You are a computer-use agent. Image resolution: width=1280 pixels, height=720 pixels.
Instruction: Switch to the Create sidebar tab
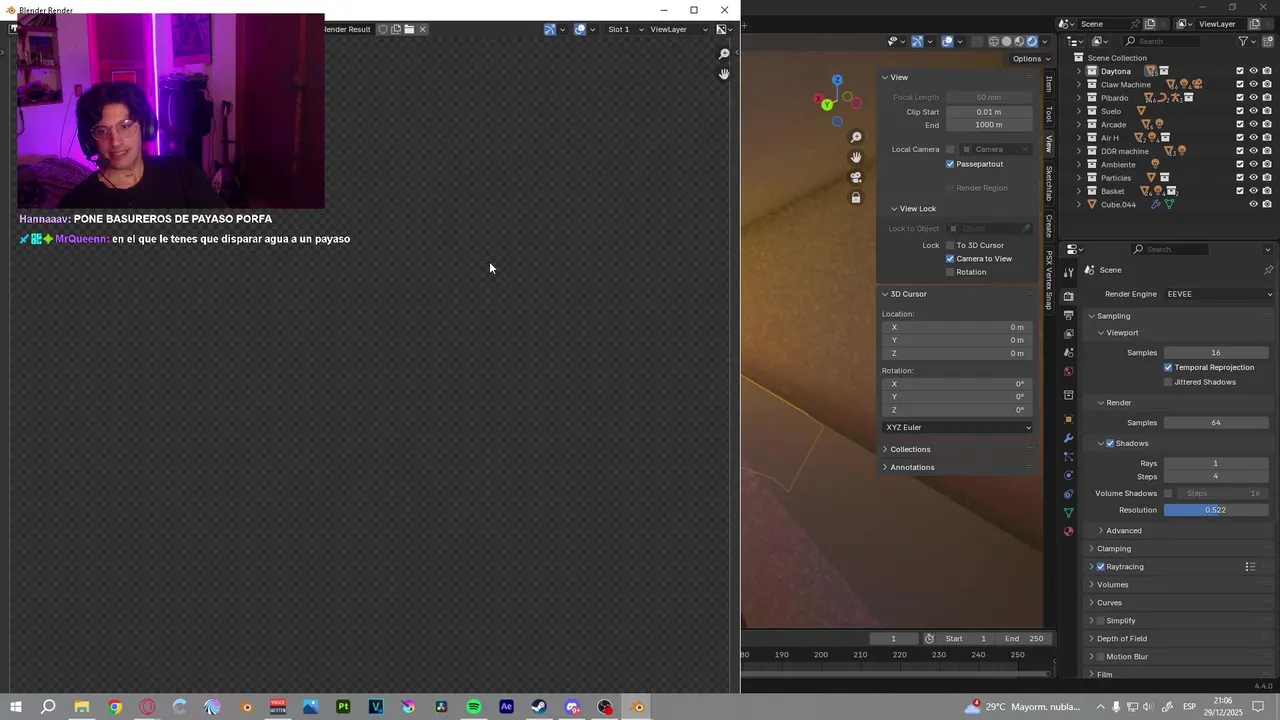[x=1049, y=226]
